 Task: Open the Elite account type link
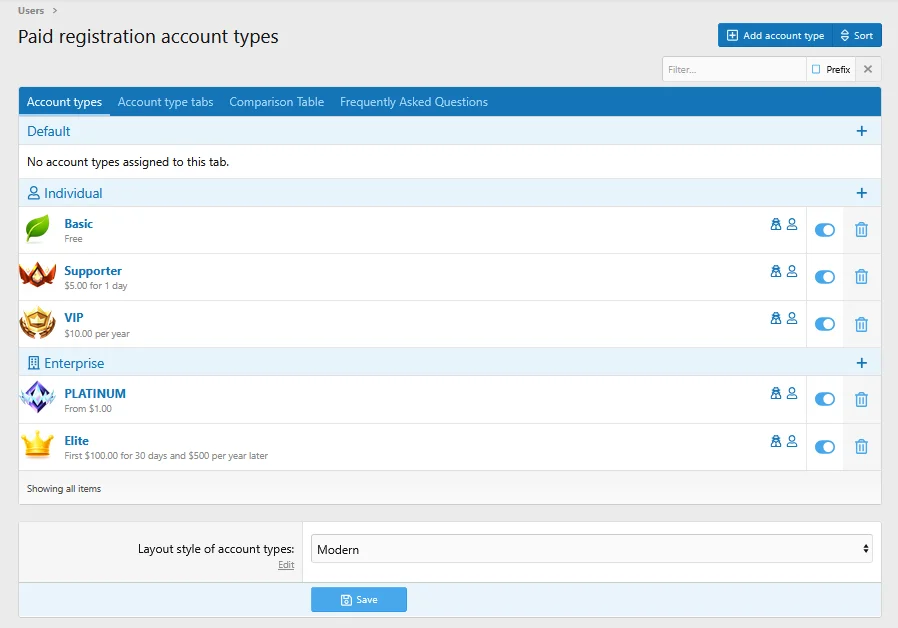[x=77, y=441]
